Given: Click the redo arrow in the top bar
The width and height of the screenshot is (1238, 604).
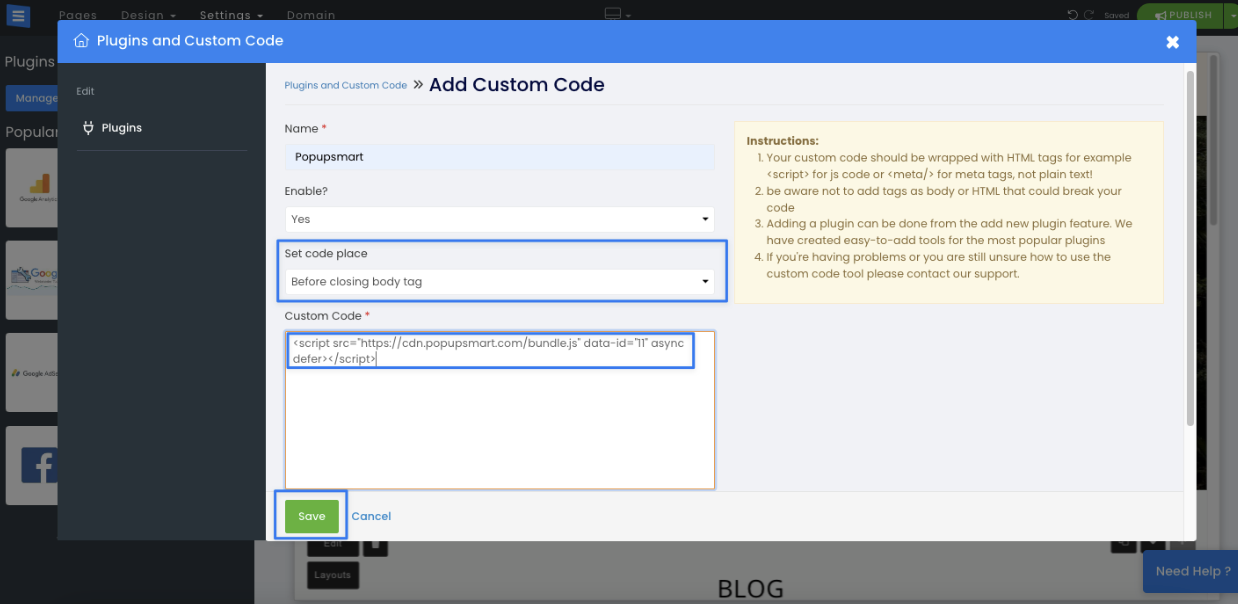Looking at the screenshot, I should tap(1089, 15).
